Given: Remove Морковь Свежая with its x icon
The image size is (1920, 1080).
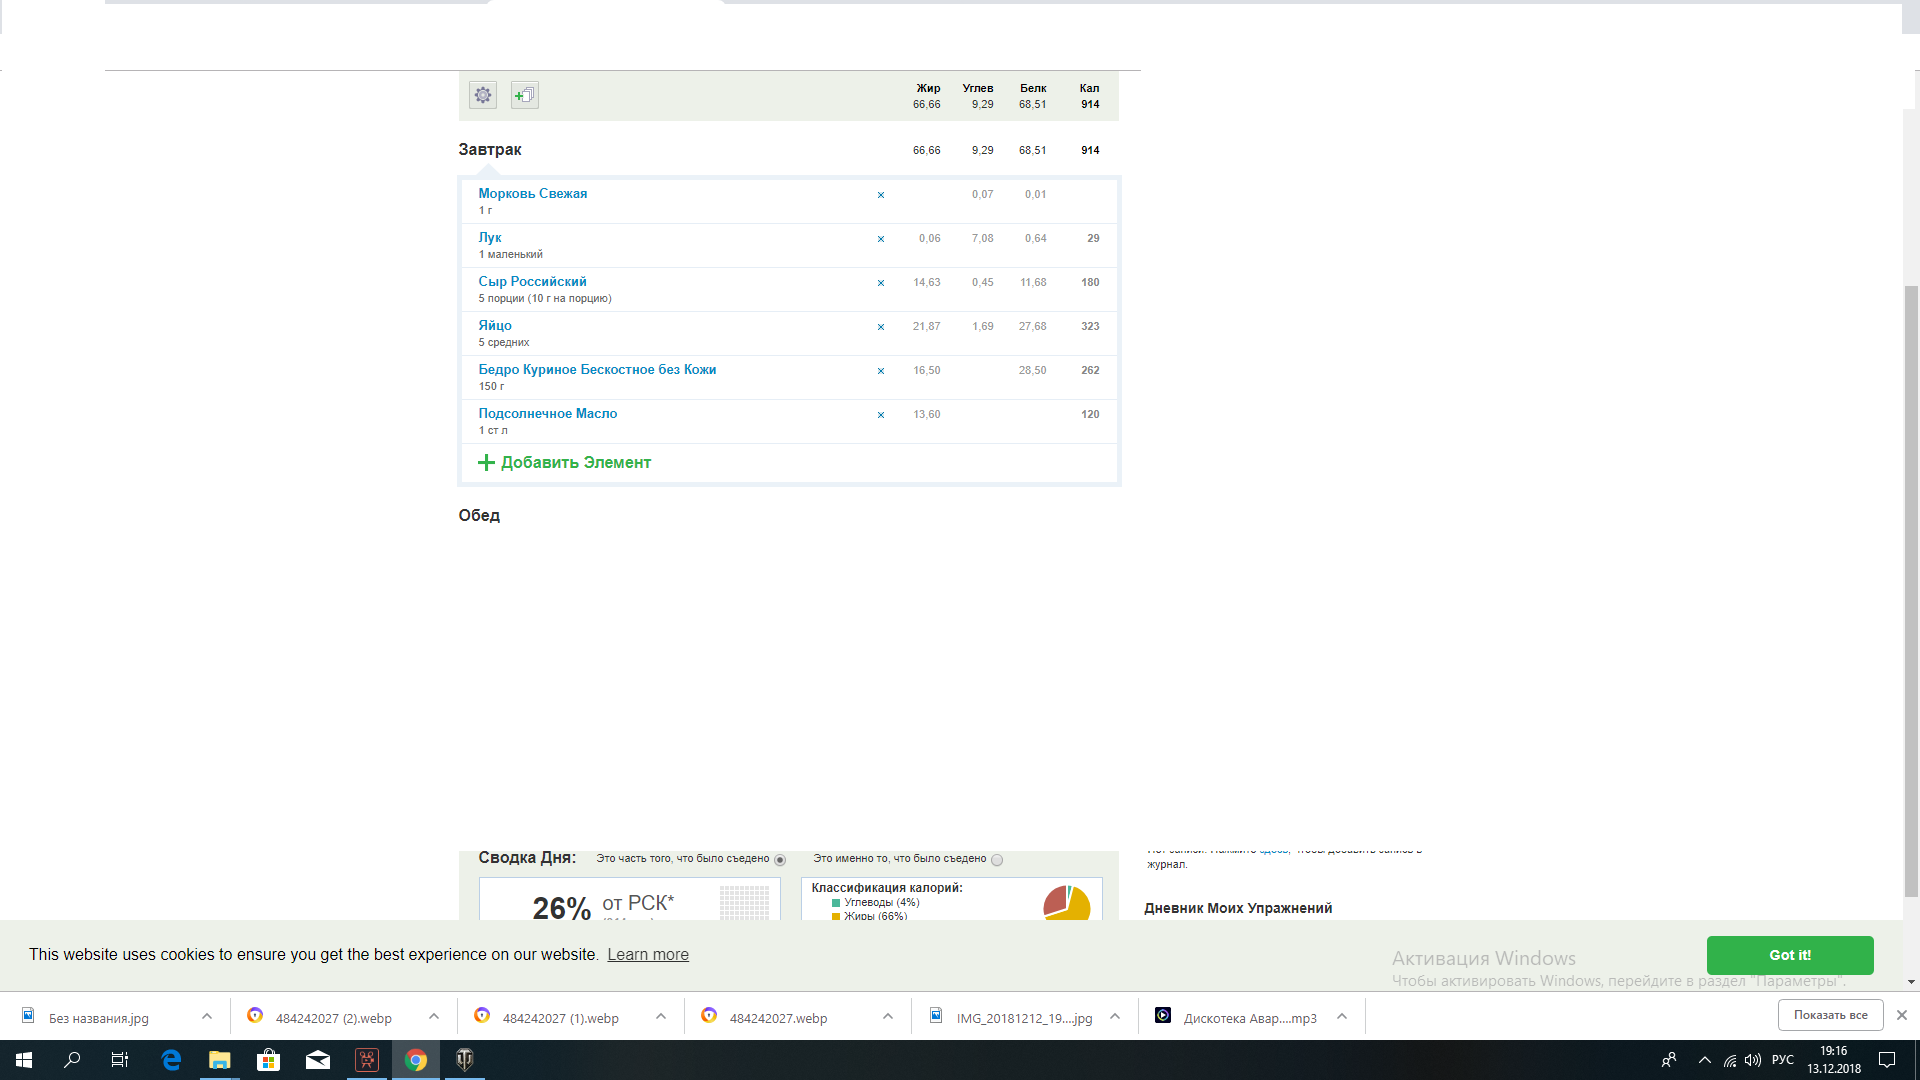Looking at the screenshot, I should 881,195.
